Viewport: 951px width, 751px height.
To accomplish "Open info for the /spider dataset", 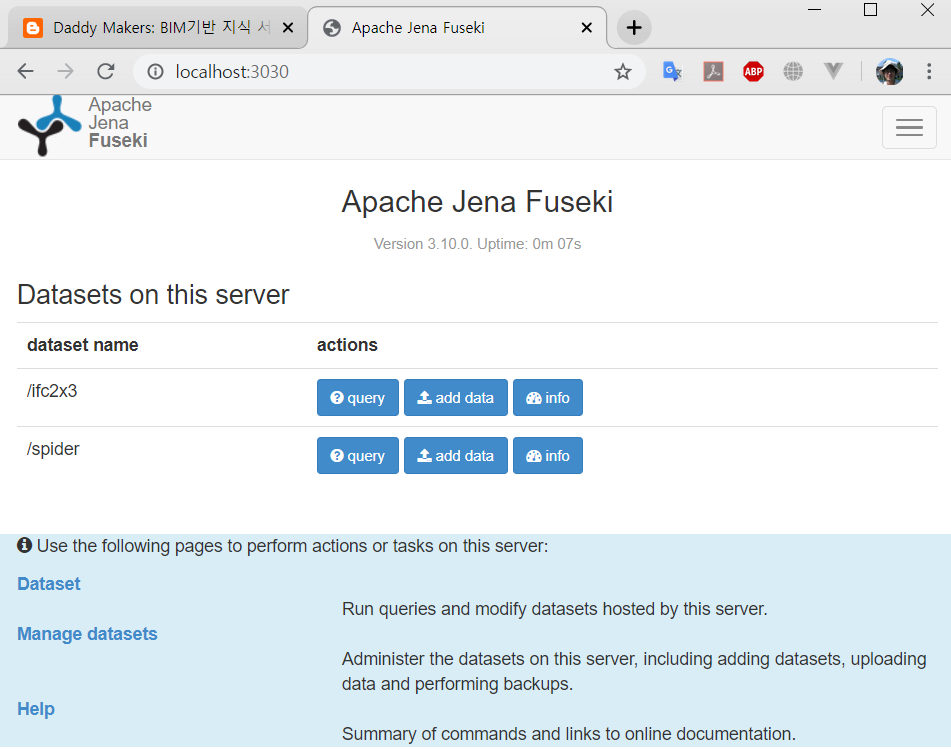I will pos(548,456).
